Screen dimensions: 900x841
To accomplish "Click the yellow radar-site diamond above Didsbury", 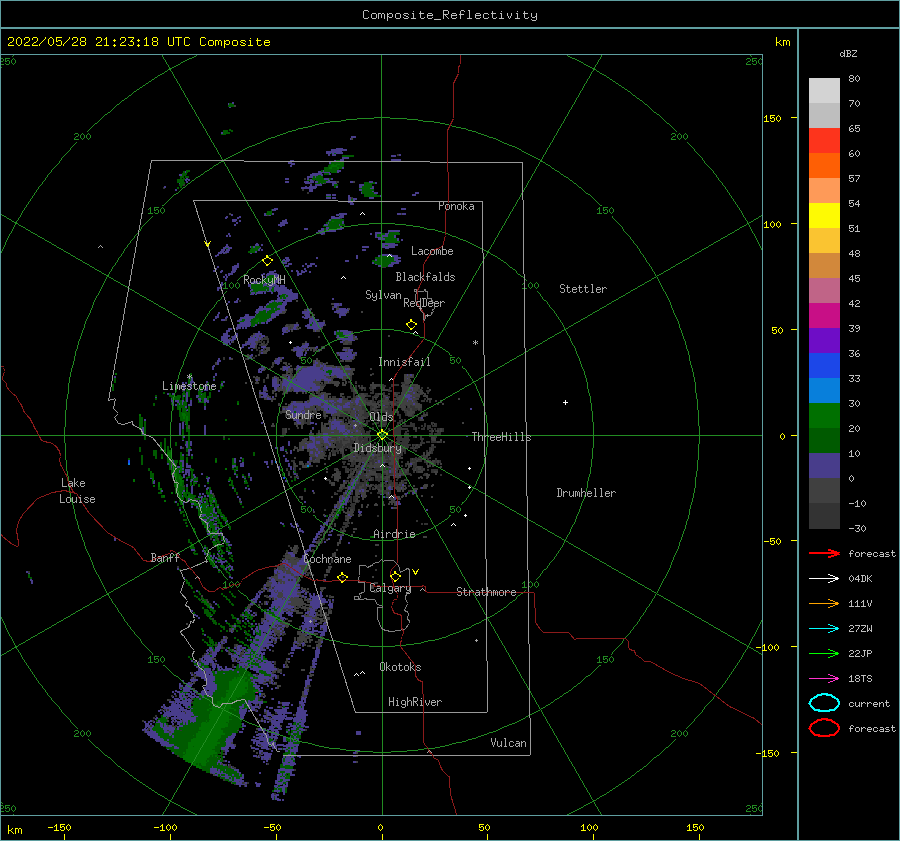I will pyautogui.click(x=382, y=435).
